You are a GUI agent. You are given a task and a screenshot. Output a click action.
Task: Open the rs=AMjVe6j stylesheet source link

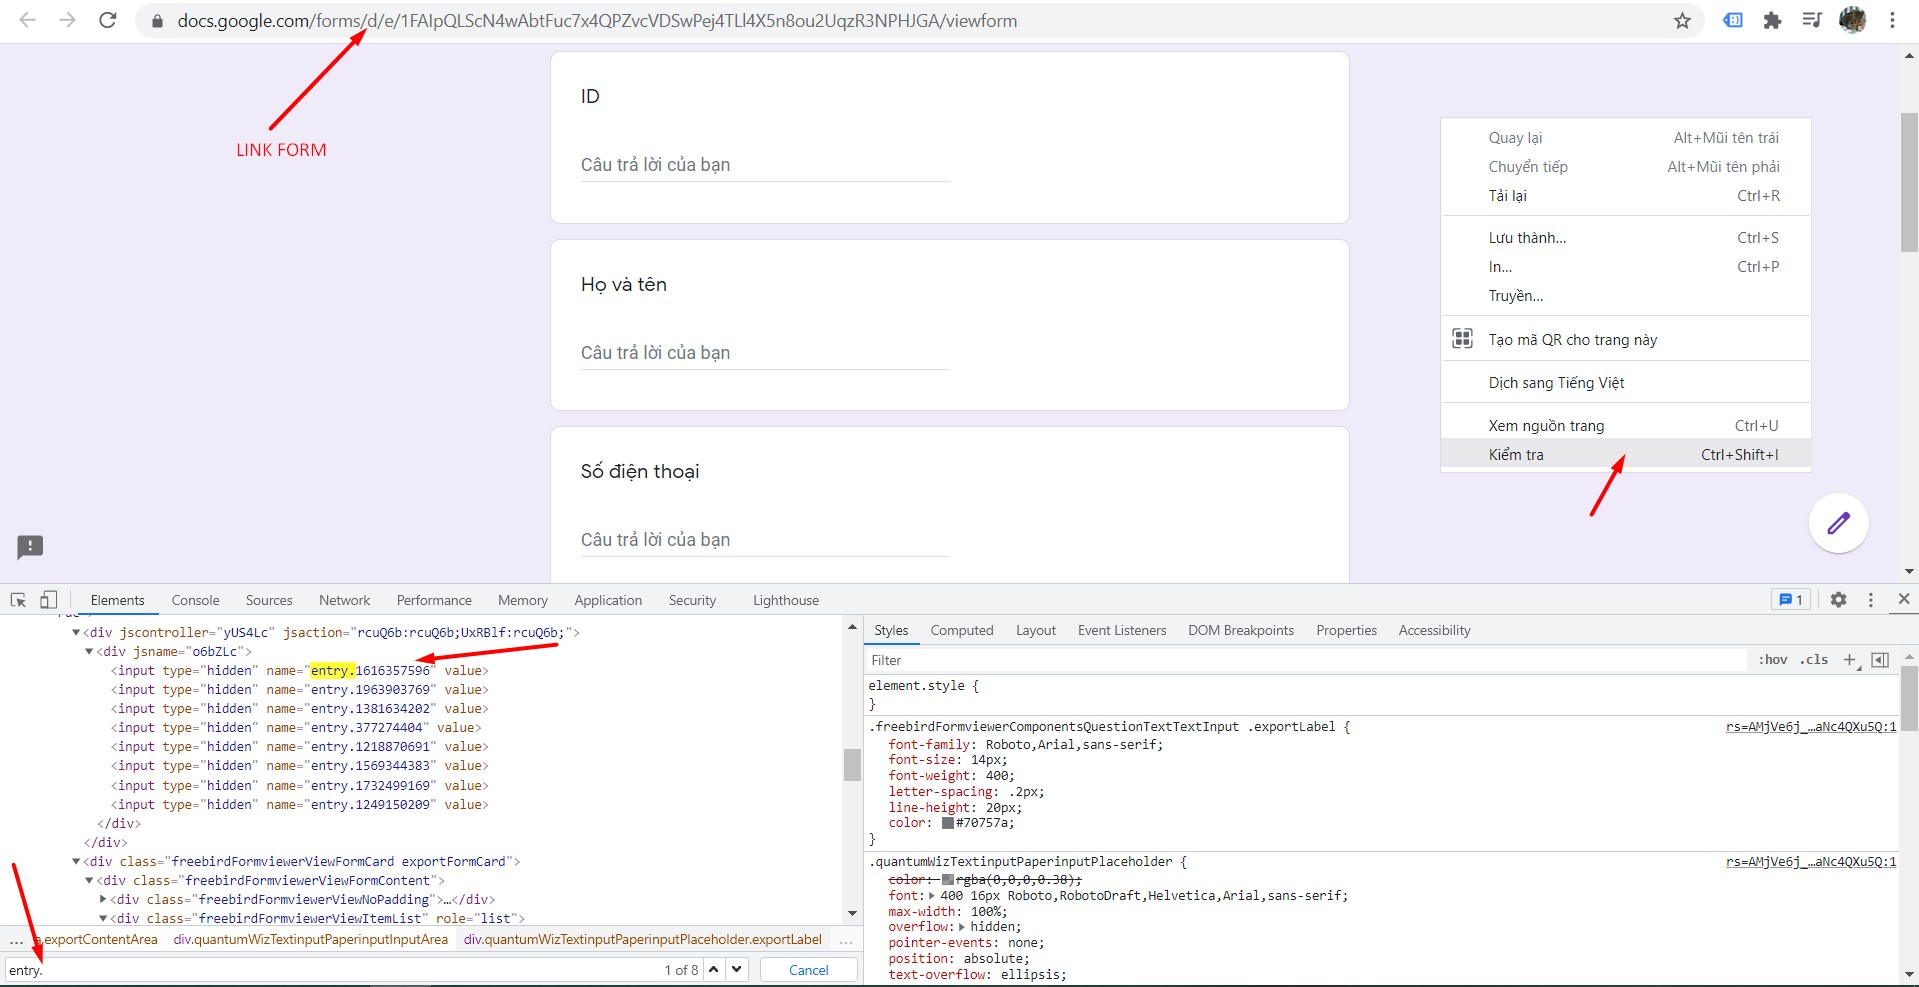(1810, 727)
